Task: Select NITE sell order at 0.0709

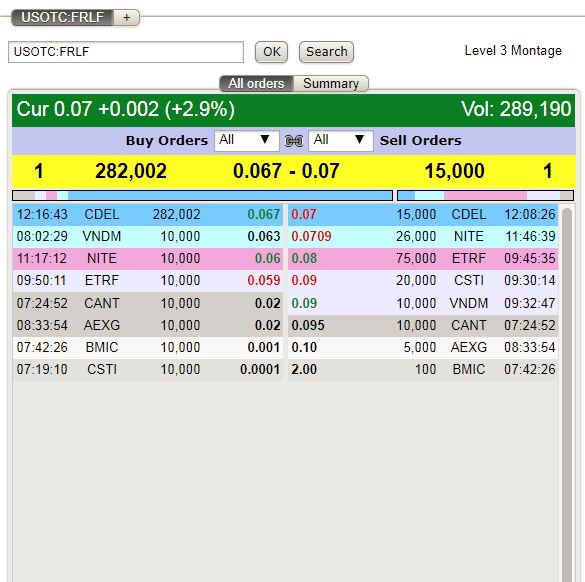Action: pyautogui.click(x=423, y=237)
